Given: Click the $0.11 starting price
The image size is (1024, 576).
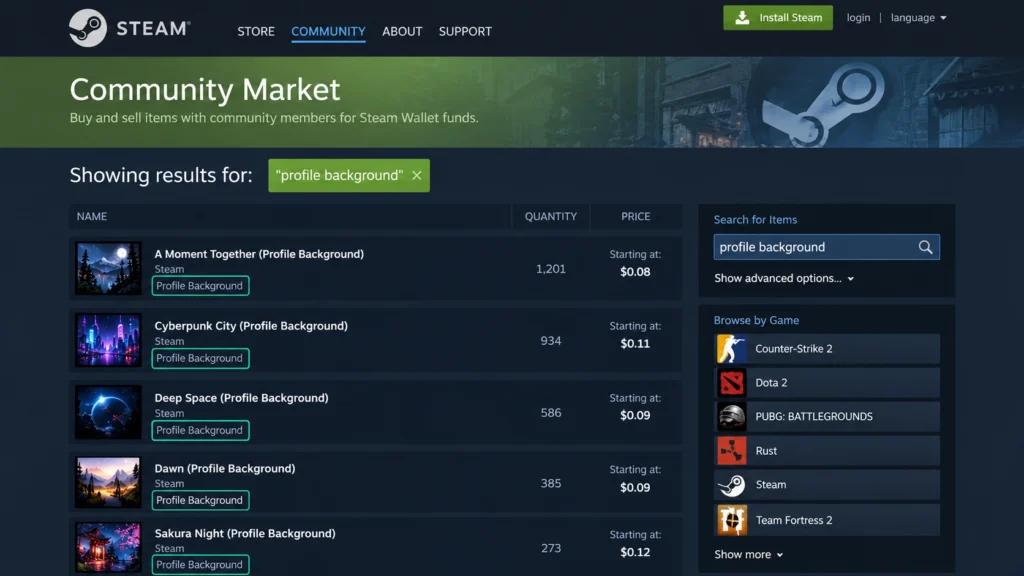Looking at the screenshot, I should pos(635,344).
